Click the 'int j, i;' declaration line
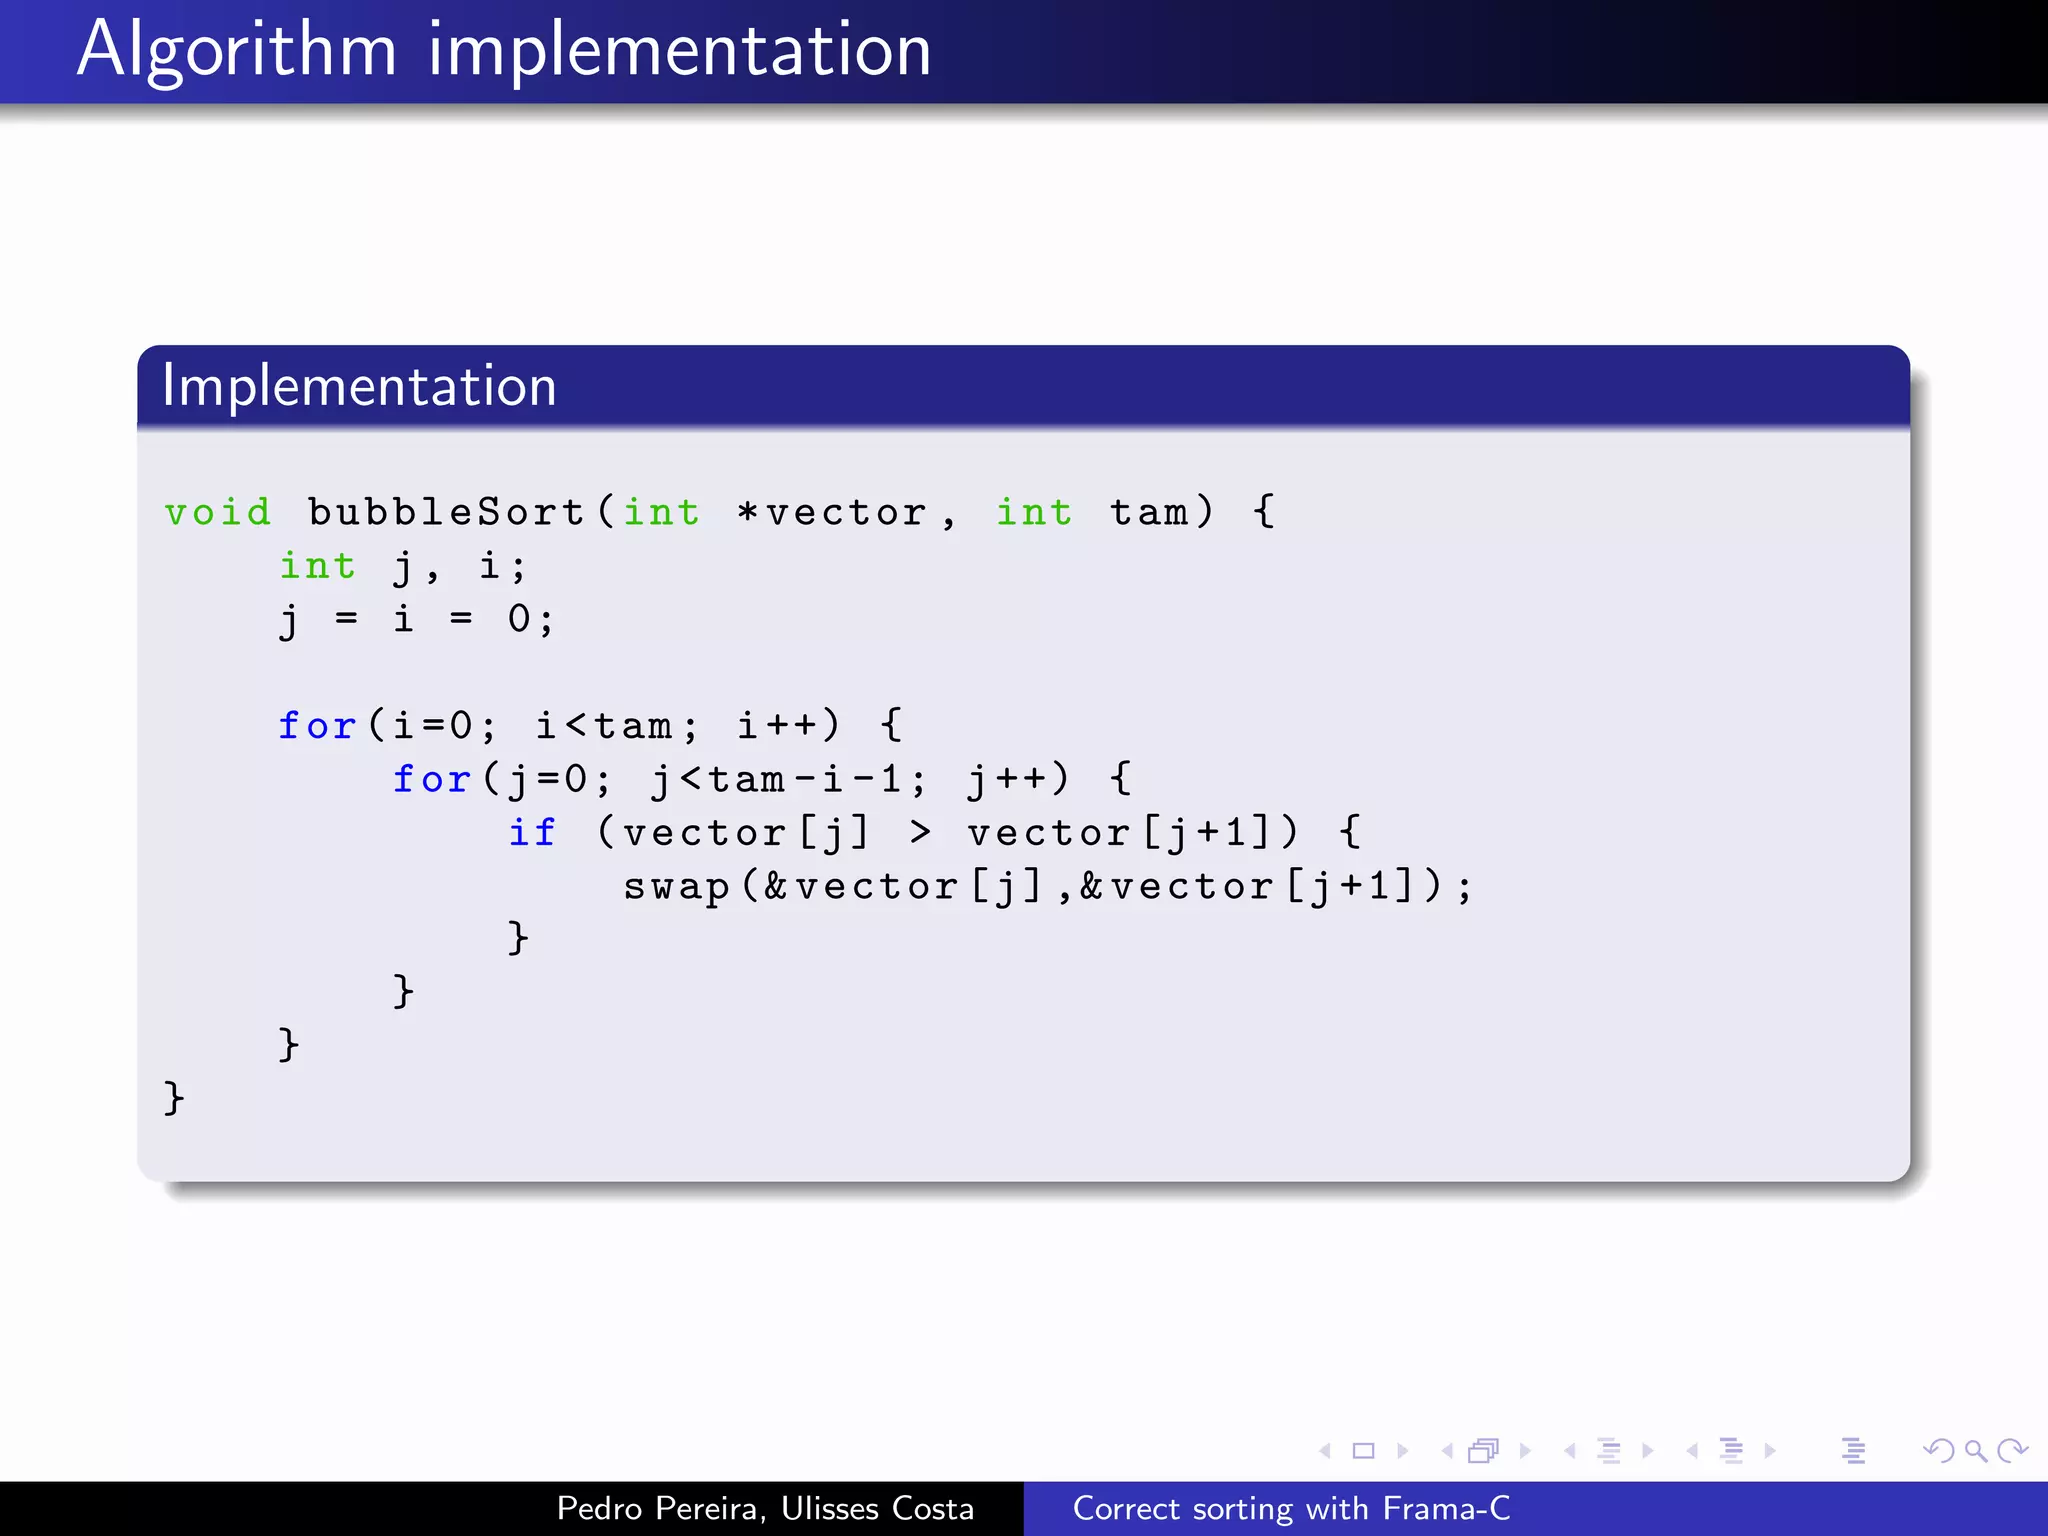Image resolution: width=2048 pixels, height=1536 pixels. point(402,566)
